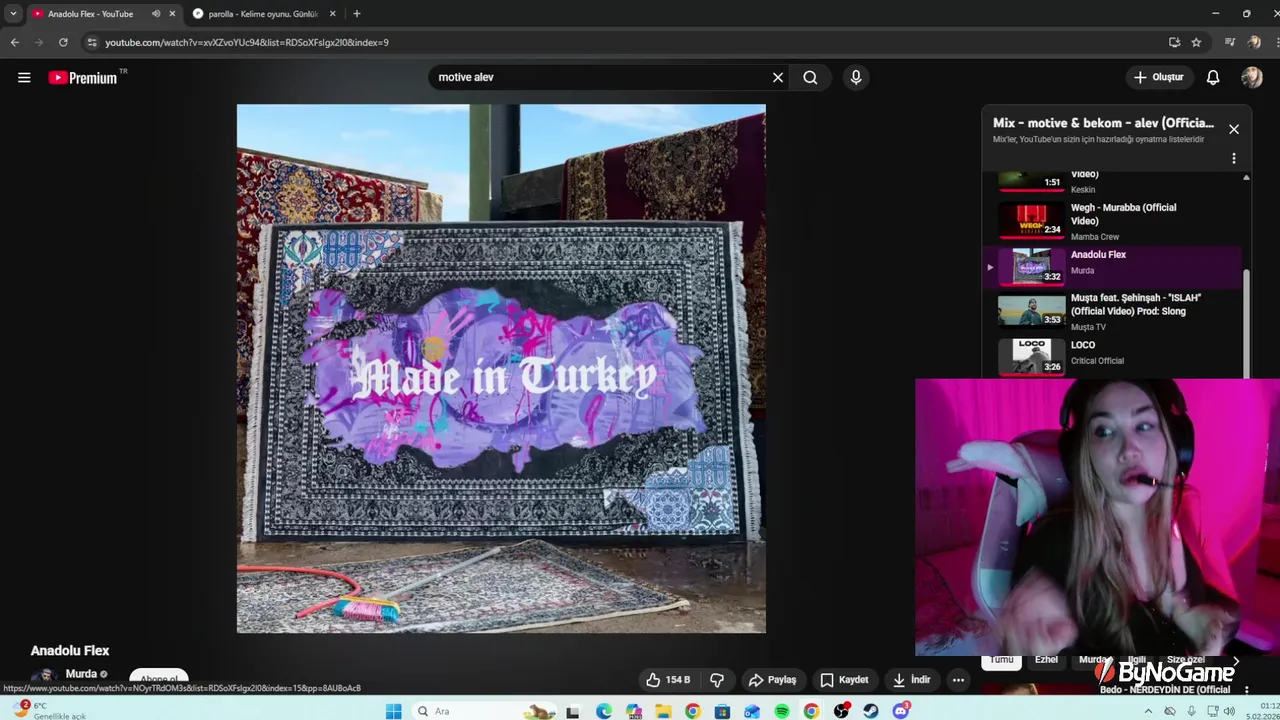Bookmark this page with star icon
The width and height of the screenshot is (1280, 720).
[1196, 42]
